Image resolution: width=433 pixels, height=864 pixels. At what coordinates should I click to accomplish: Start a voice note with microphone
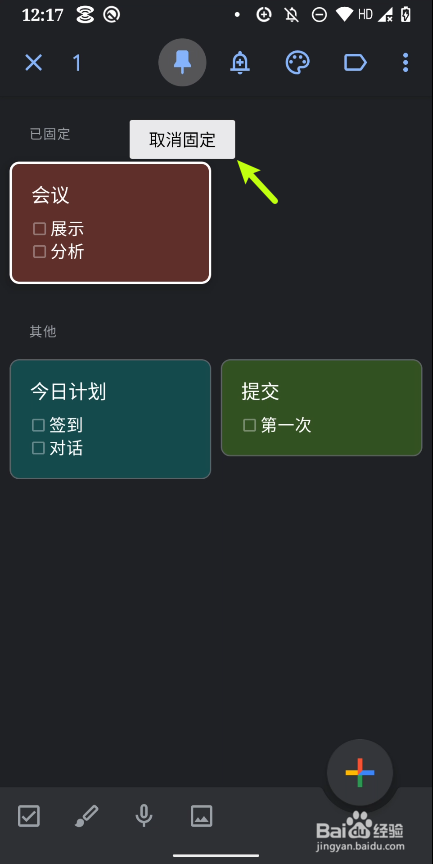click(x=144, y=816)
